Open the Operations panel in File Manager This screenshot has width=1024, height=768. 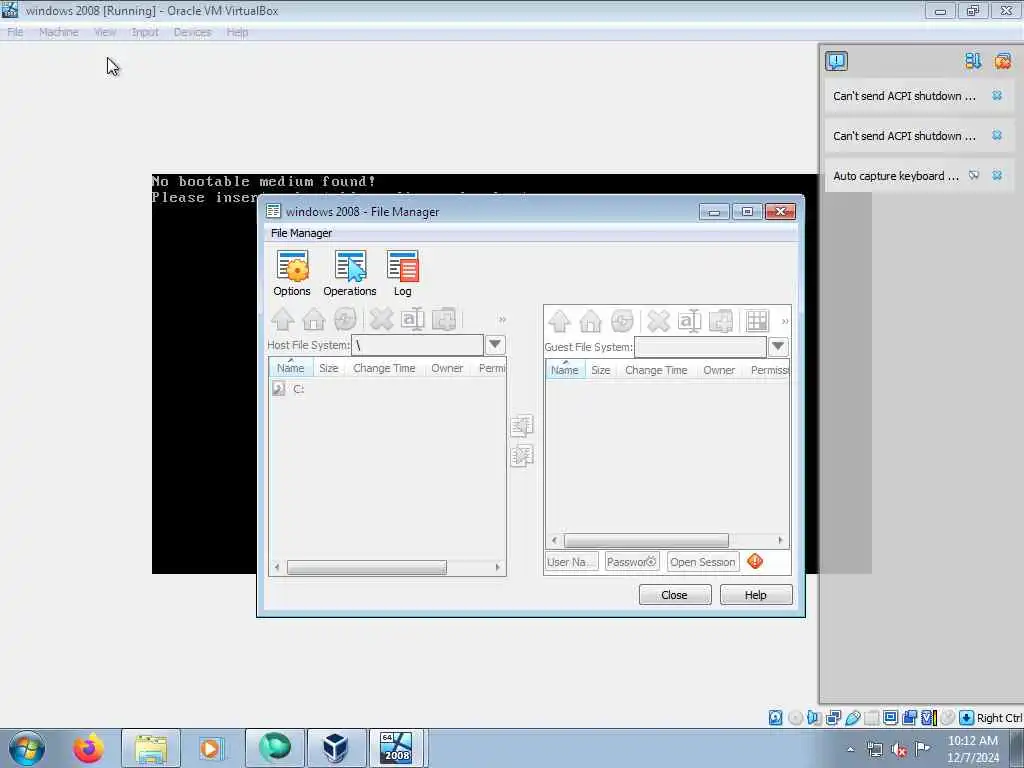pos(349,274)
